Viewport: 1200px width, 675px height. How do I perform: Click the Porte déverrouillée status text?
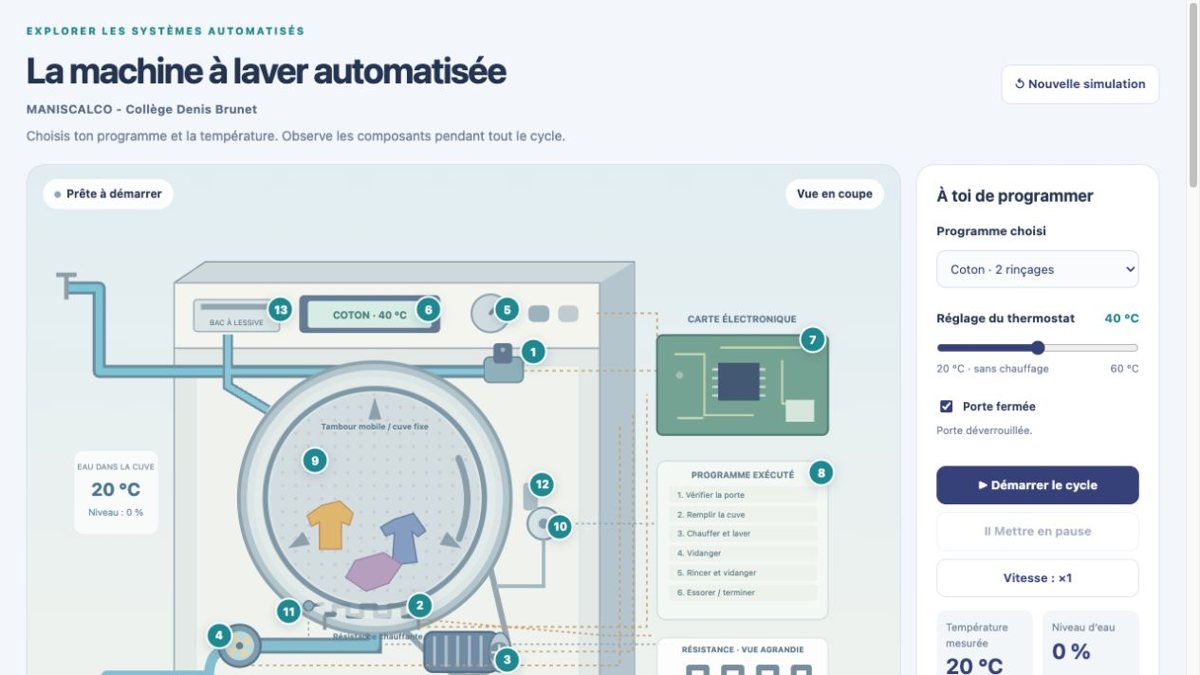pyautogui.click(x=984, y=431)
